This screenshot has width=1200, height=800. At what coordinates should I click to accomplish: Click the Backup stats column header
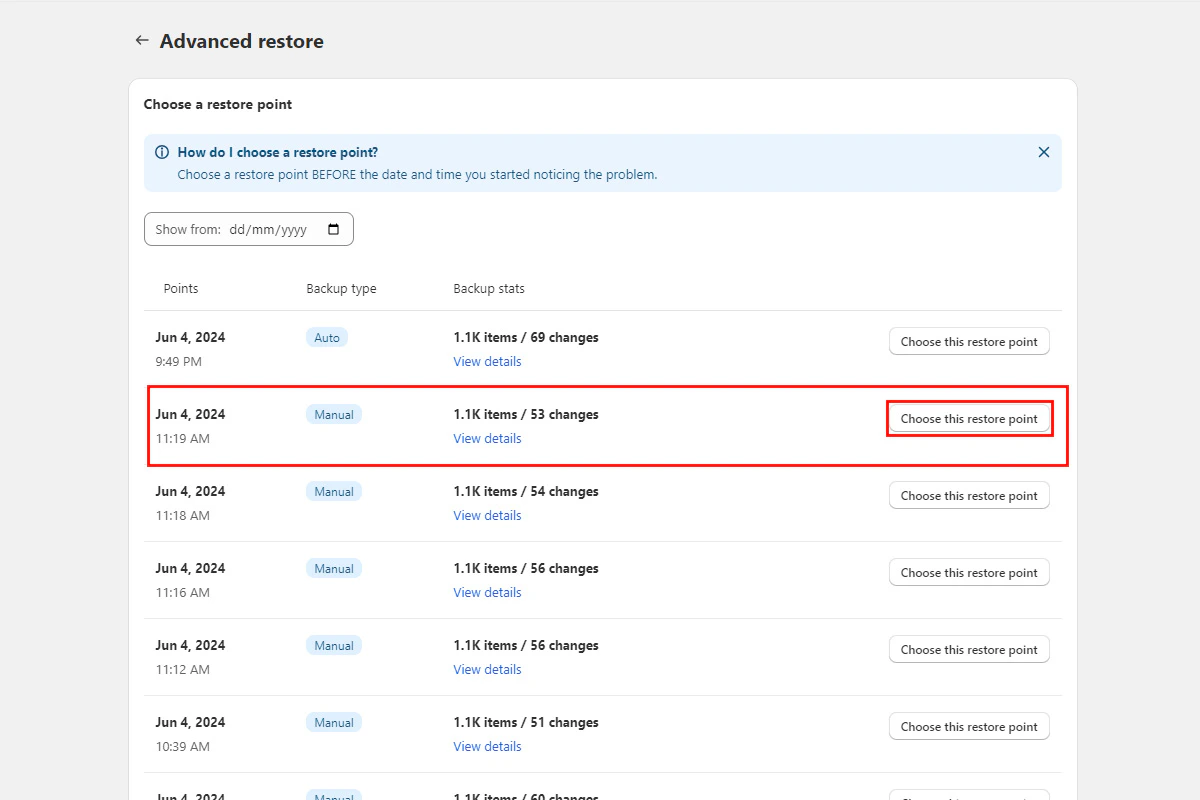[x=489, y=288]
